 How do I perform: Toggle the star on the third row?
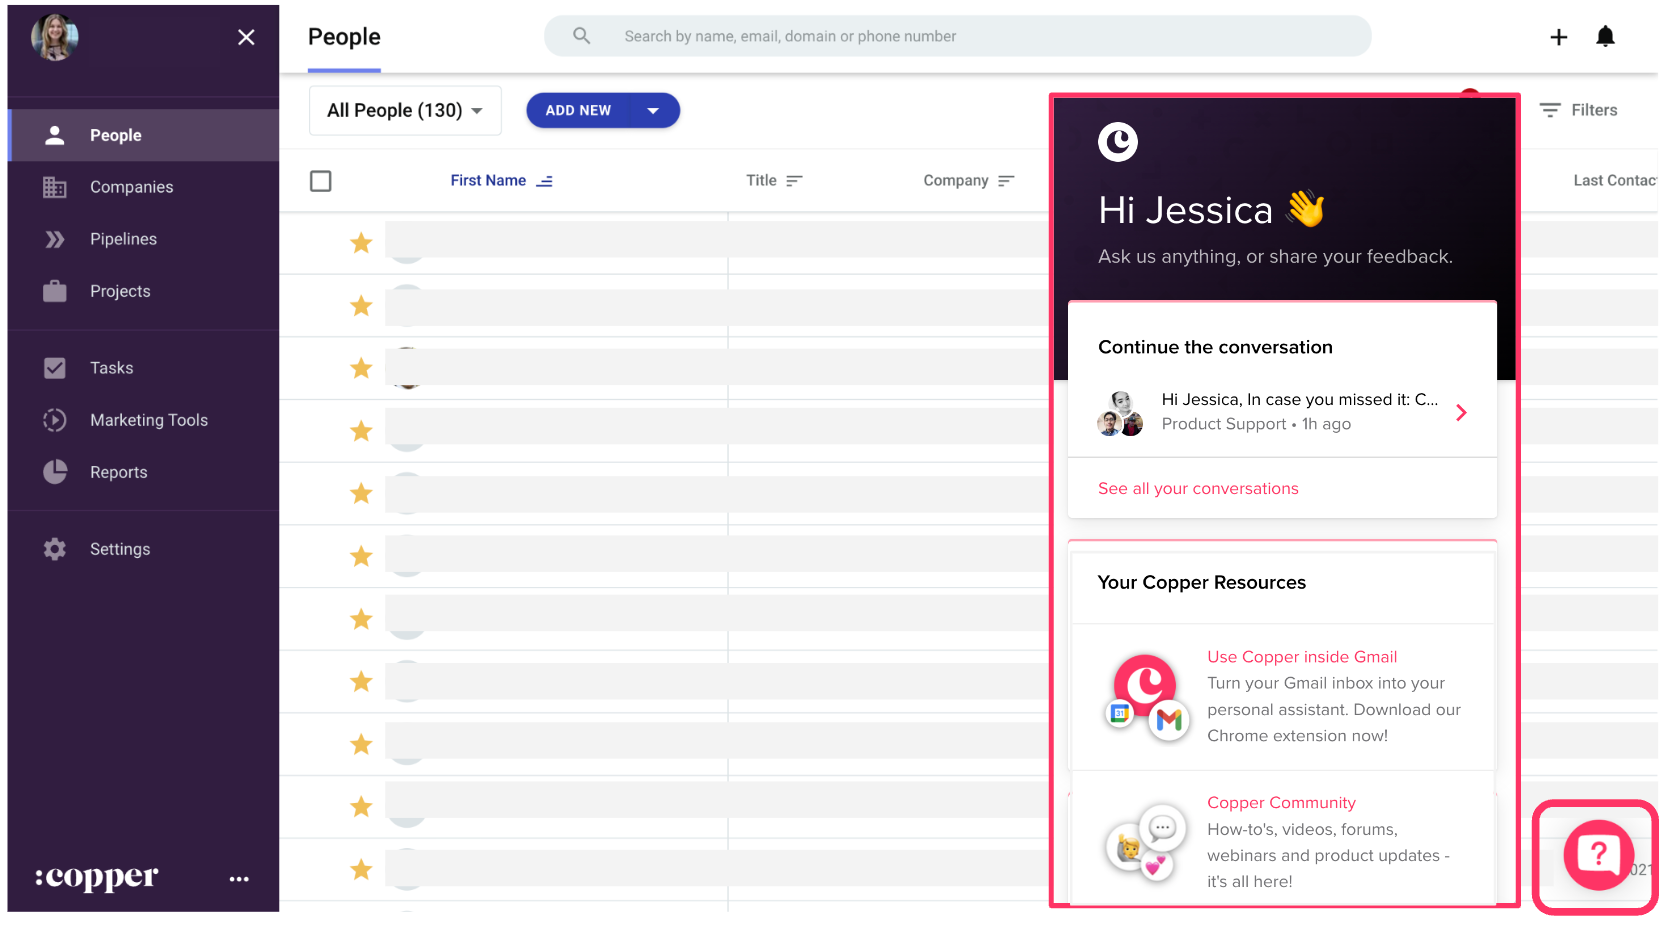coord(361,368)
